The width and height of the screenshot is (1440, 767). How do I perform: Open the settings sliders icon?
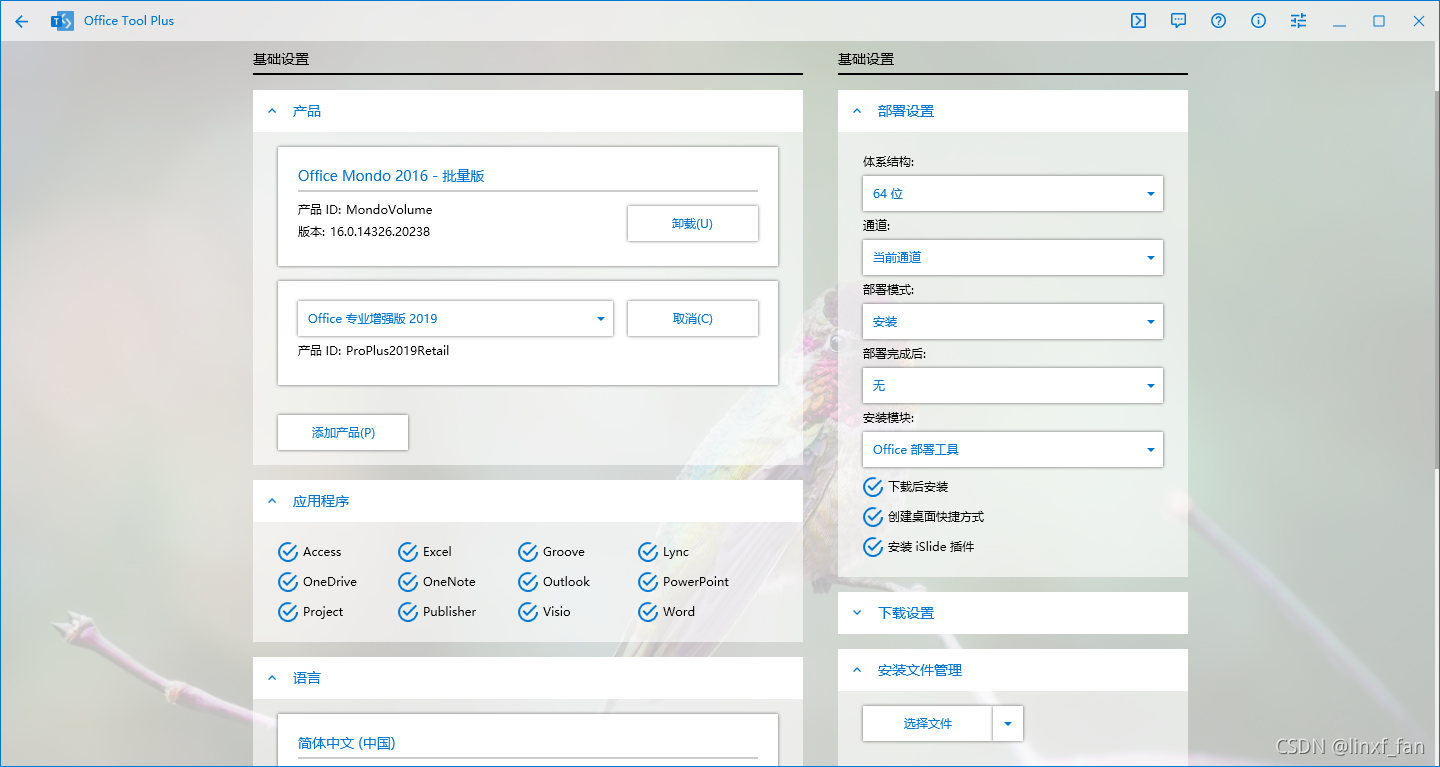tap(1298, 20)
